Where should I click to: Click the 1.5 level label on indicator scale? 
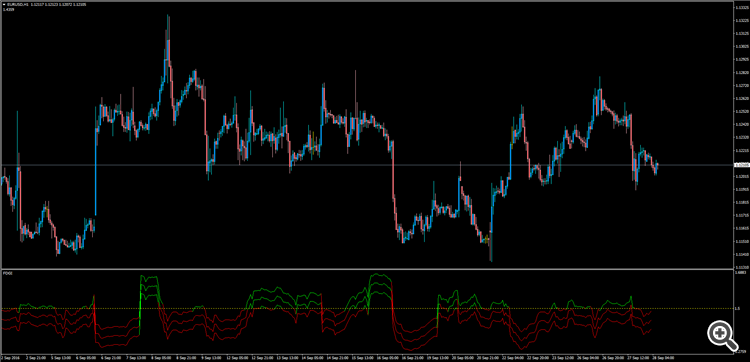tap(738, 308)
